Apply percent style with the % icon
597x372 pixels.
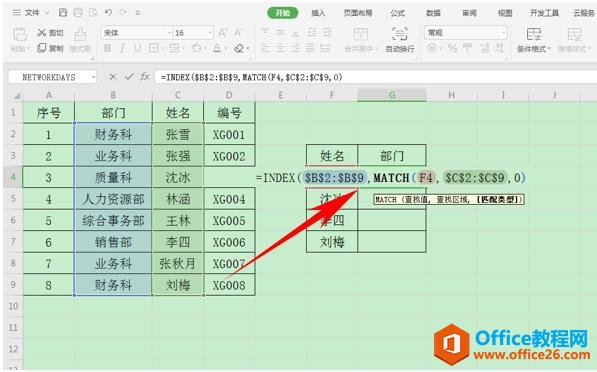click(x=452, y=48)
